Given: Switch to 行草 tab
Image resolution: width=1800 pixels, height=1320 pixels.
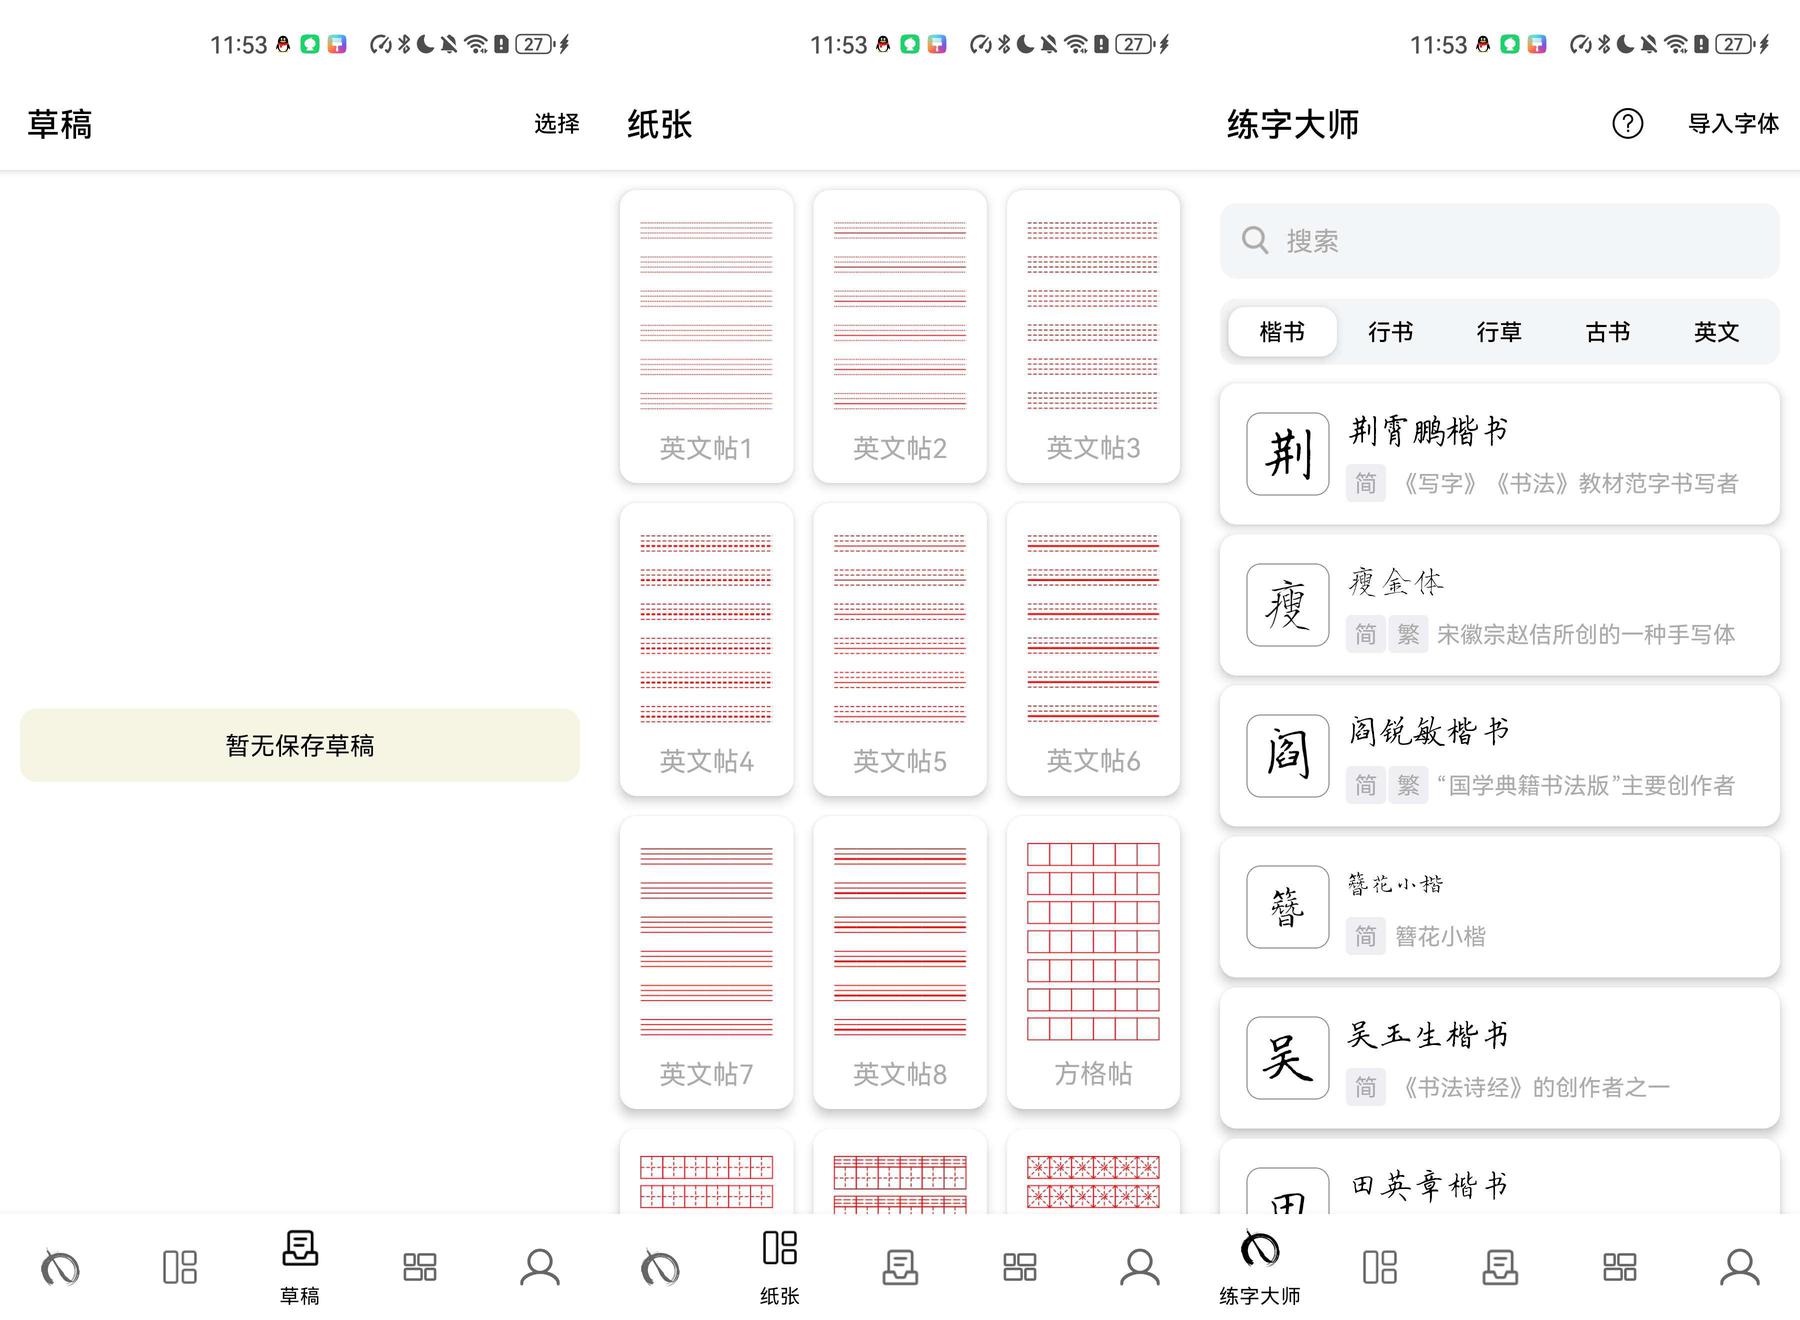Looking at the screenshot, I should click(1499, 332).
